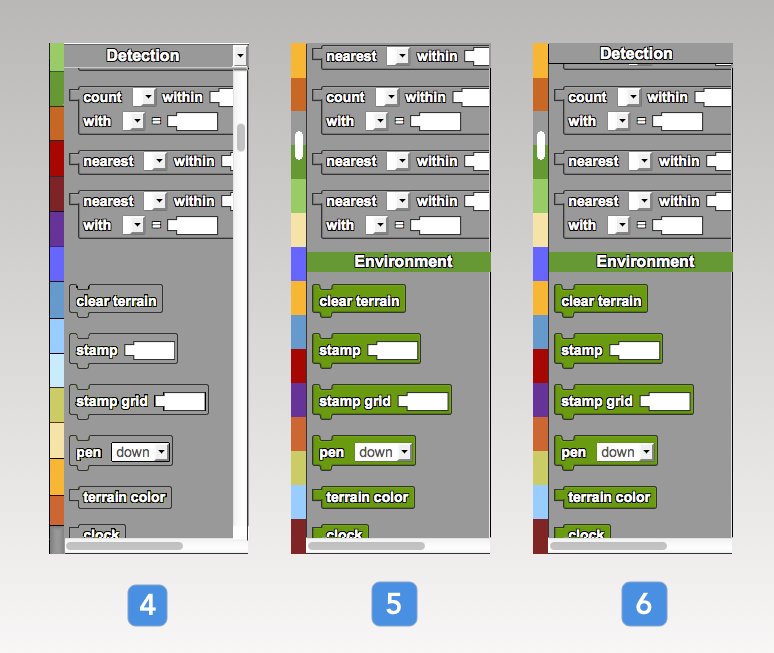774x653 pixels.
Task: Pick indigo swatch in middle panel strip
Action: (x=299, y=264)
